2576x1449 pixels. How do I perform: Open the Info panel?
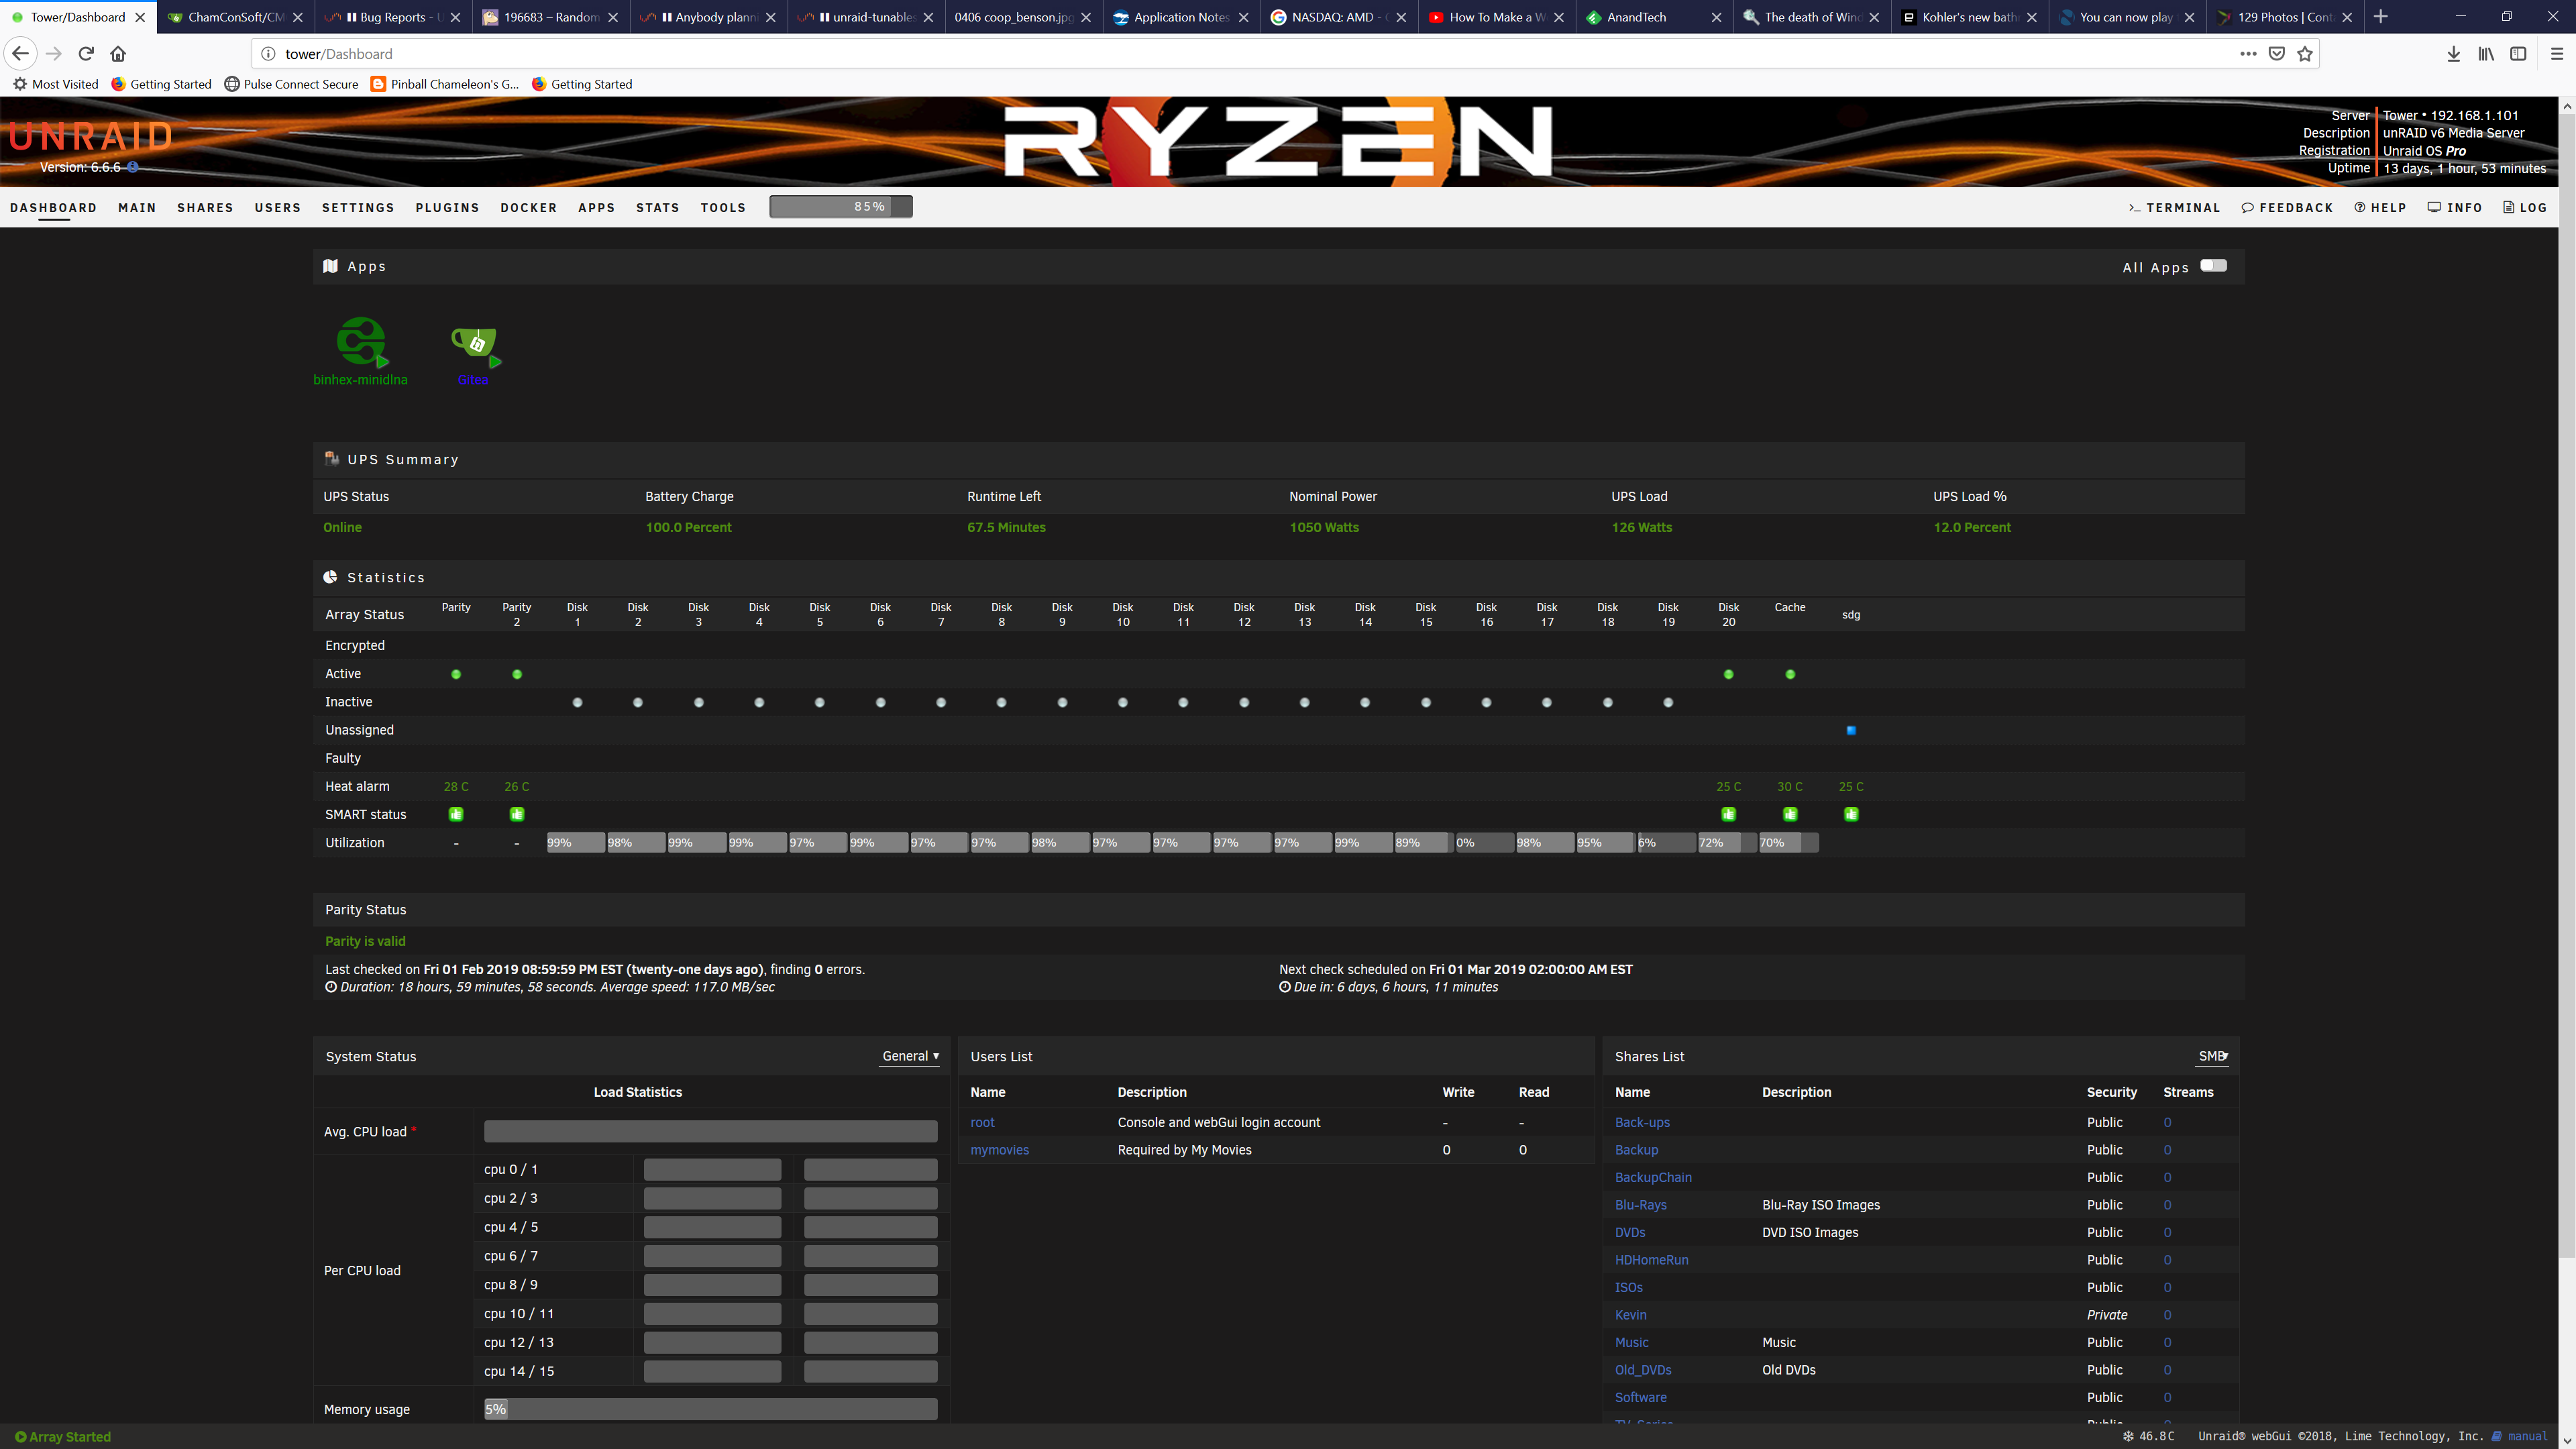(x=2455, y=208)
